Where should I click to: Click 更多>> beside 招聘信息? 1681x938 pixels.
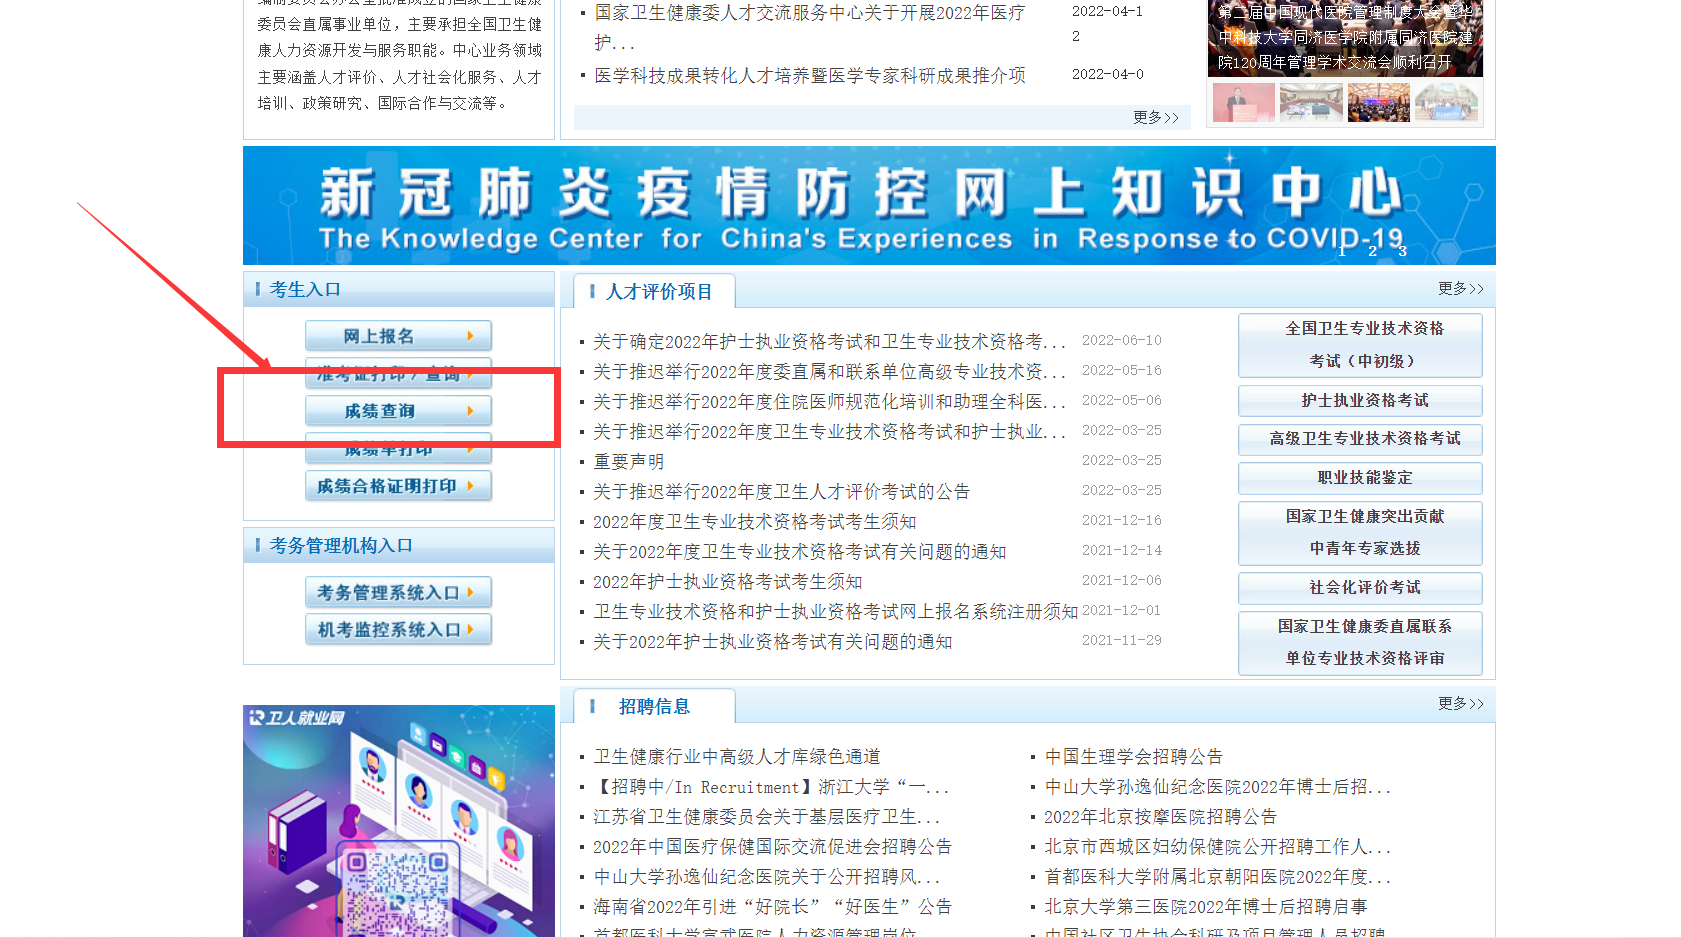(1461, 704)
